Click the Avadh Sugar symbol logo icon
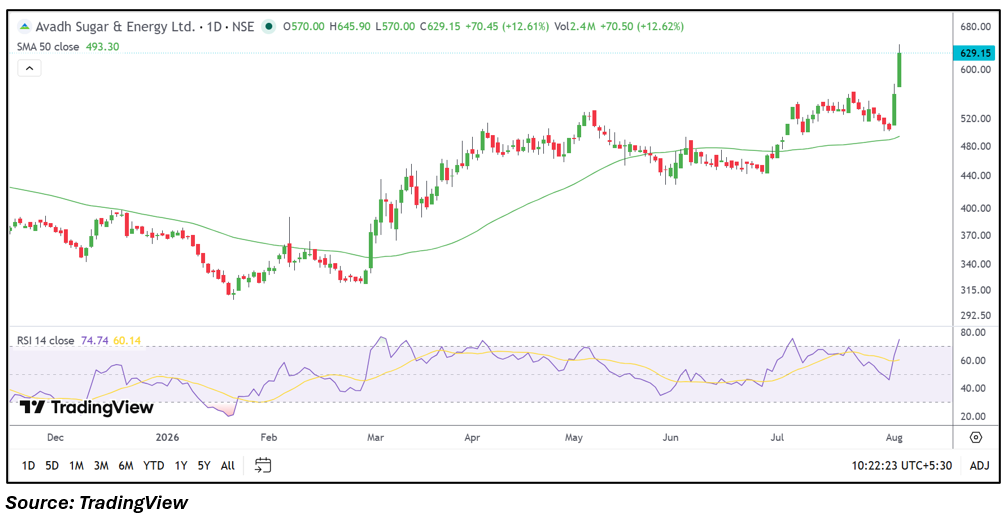 (24, 27)
